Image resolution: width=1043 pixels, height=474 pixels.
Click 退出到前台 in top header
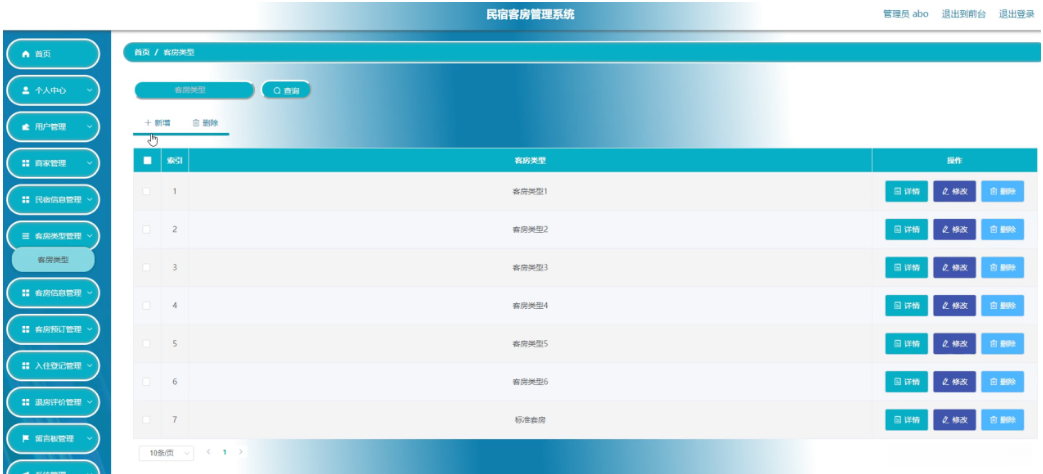tap(964, 14)
